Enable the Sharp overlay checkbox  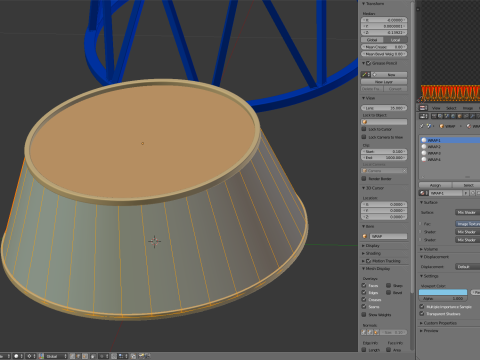388,285
